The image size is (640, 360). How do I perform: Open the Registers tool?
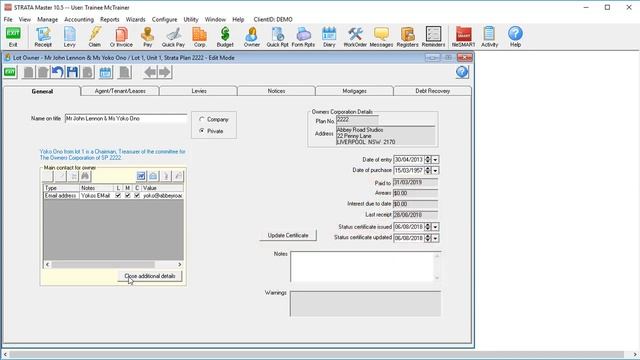(407, 37)
